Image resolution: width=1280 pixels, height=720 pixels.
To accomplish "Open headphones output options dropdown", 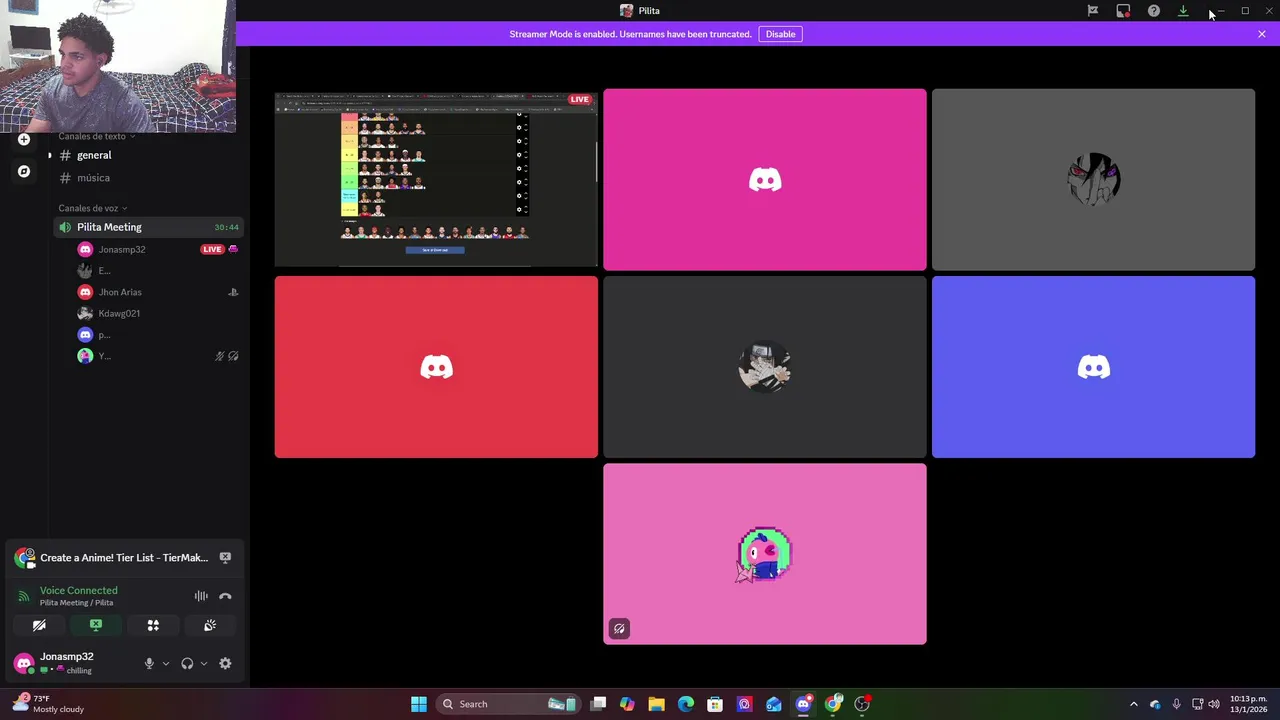I will click(x=204, y=664).
